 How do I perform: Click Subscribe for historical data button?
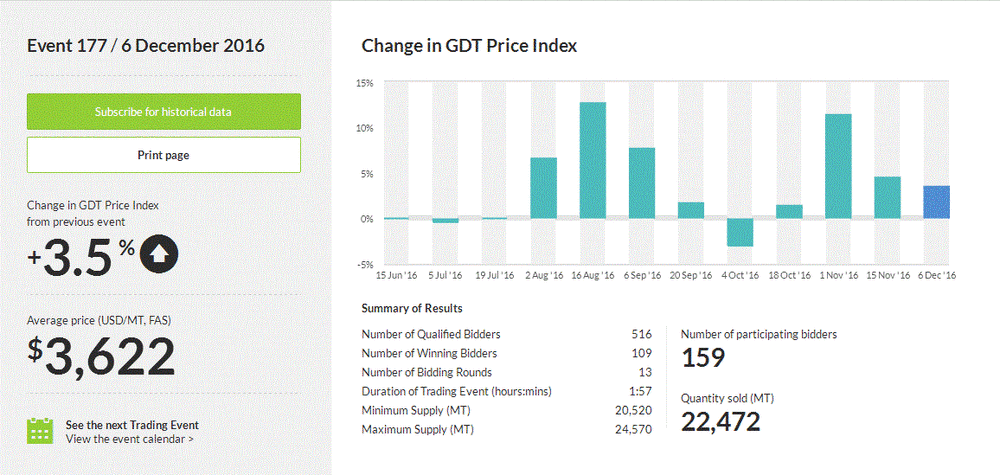(163, 112)
